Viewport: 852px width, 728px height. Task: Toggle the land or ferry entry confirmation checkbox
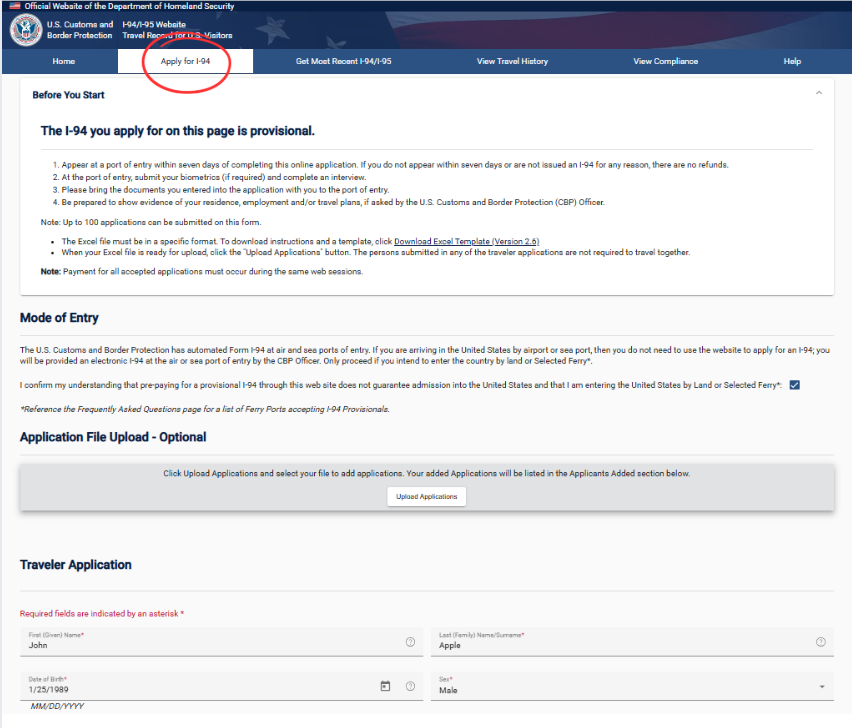(x=794, y=385)
